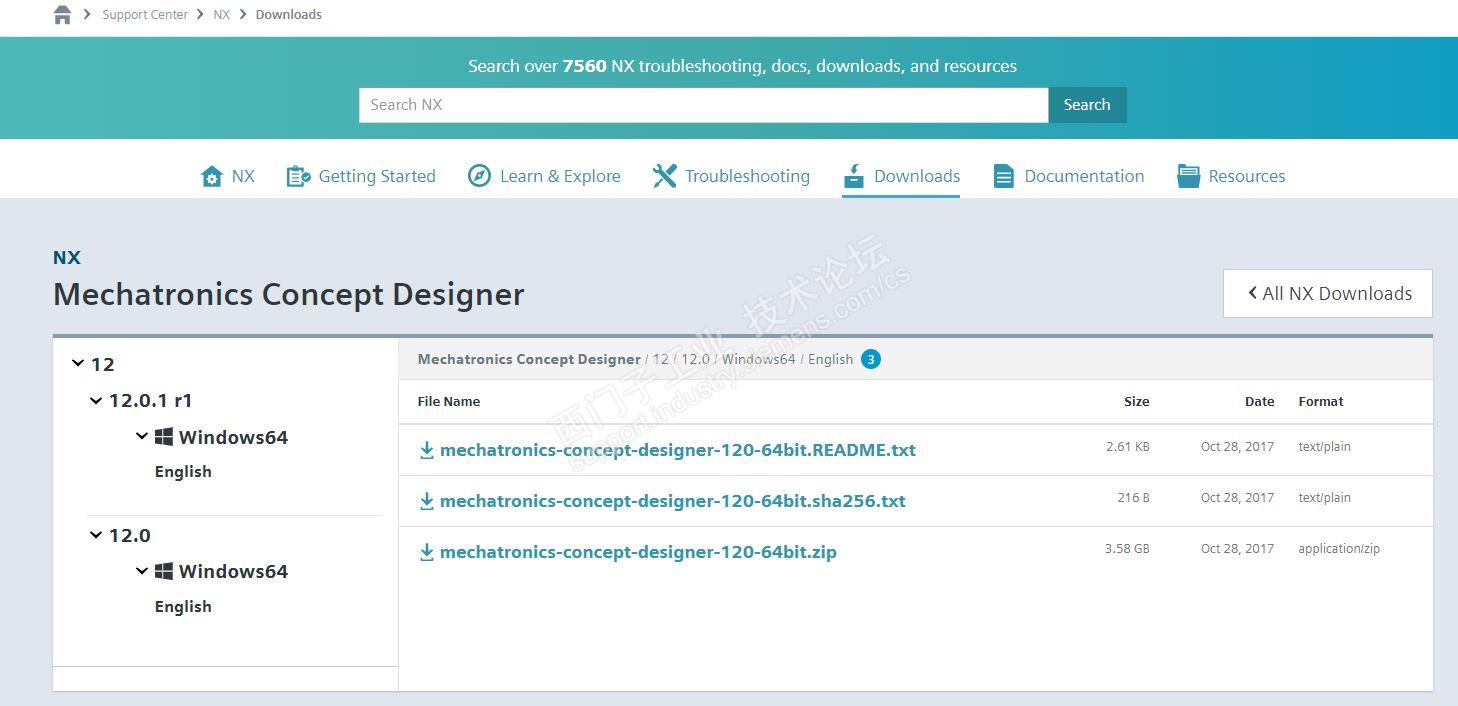Select English under 12.0.1 r1 Windows64
Image resolution: width=1458 pixels, height=706 pixels.
[x=183, y=472]
